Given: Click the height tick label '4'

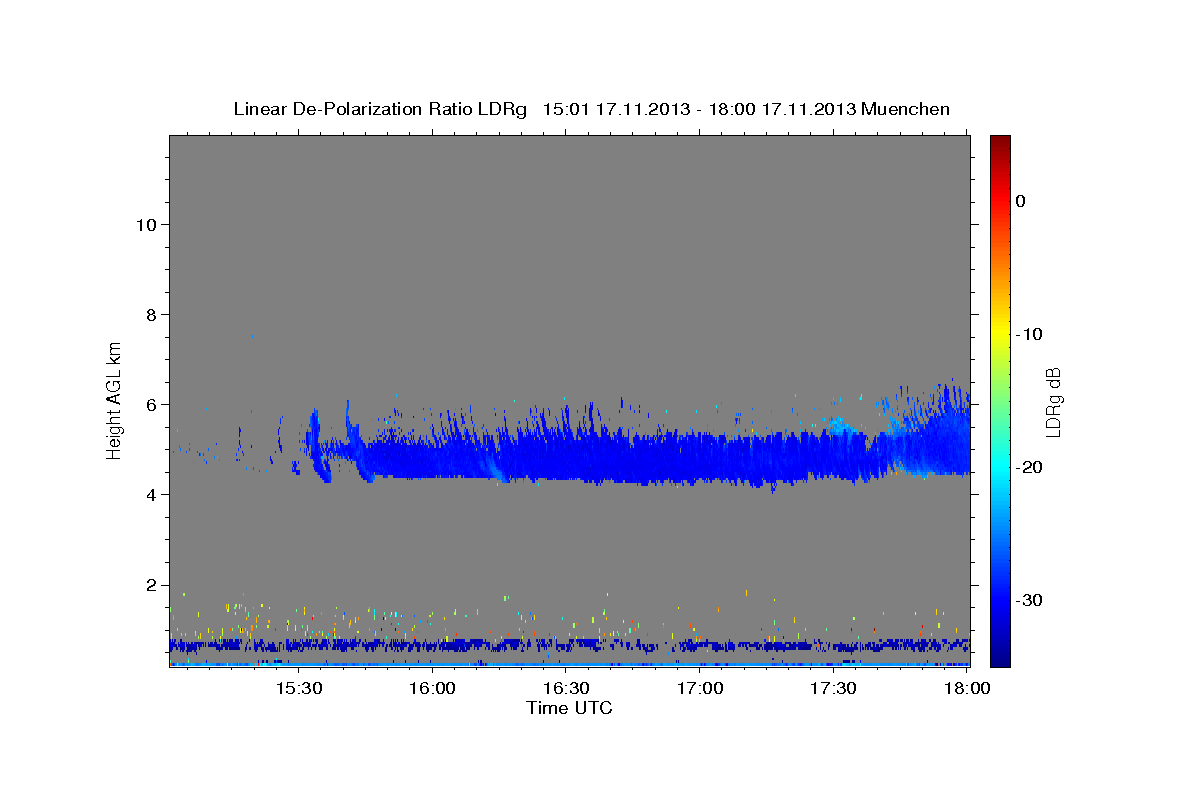Looking at the screenshot, I should (x=151, y=495).
